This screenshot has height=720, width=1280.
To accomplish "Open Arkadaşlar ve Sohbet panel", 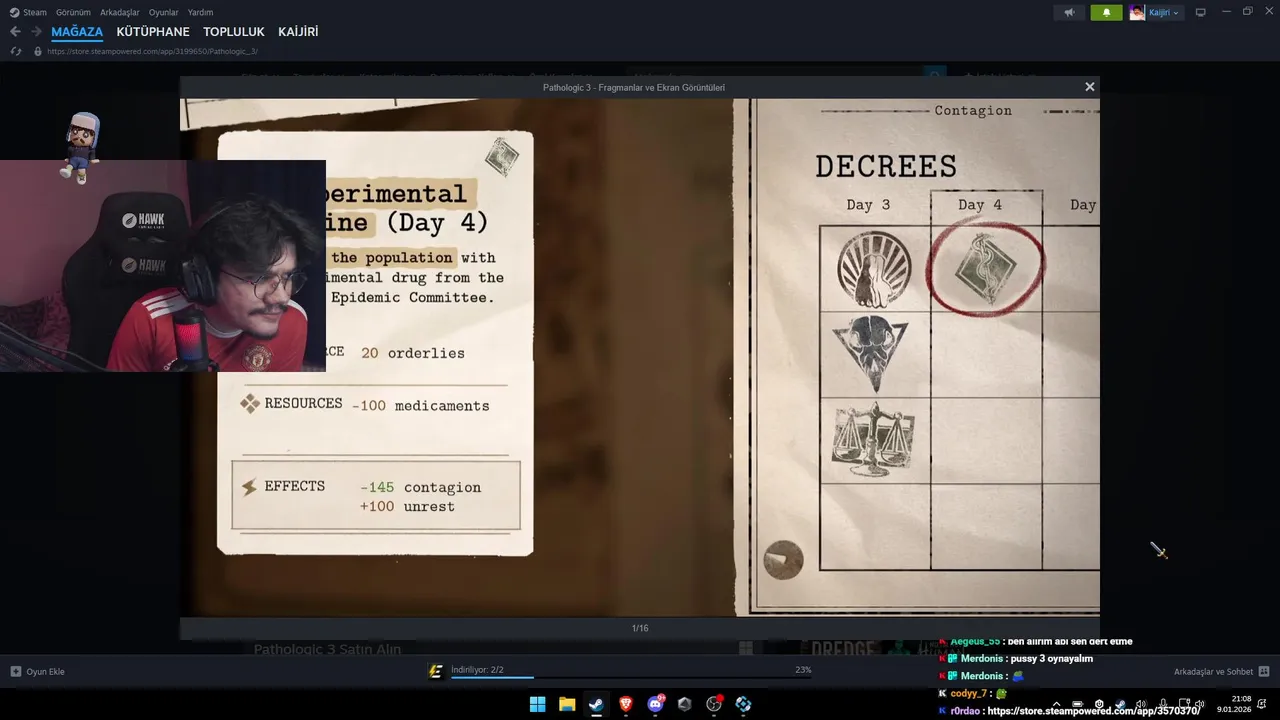I will pos(1221,671).
